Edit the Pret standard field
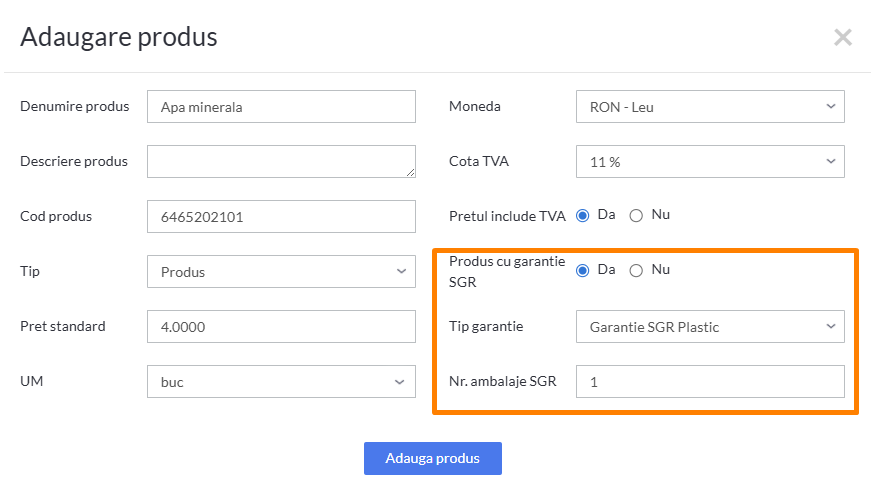Screen dimensions: 871x495 coord(281,327)
